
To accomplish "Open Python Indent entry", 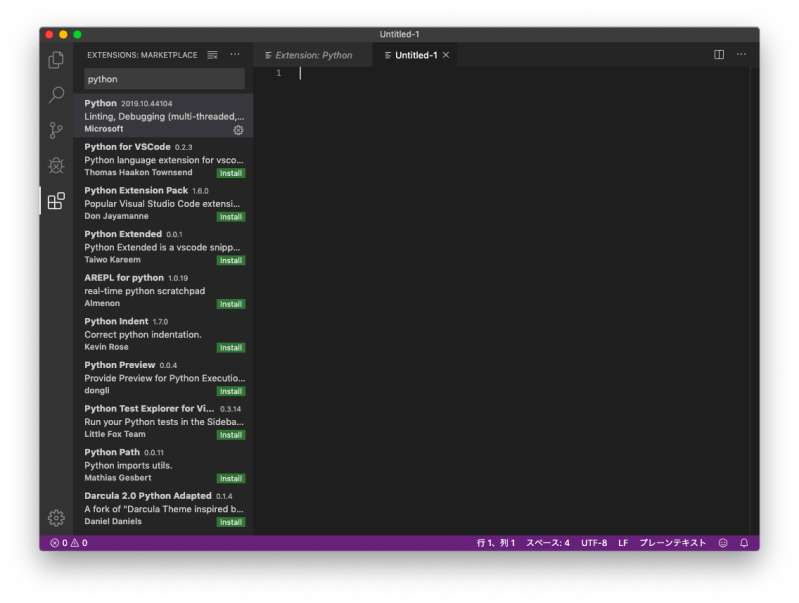I will coord(163,334).
